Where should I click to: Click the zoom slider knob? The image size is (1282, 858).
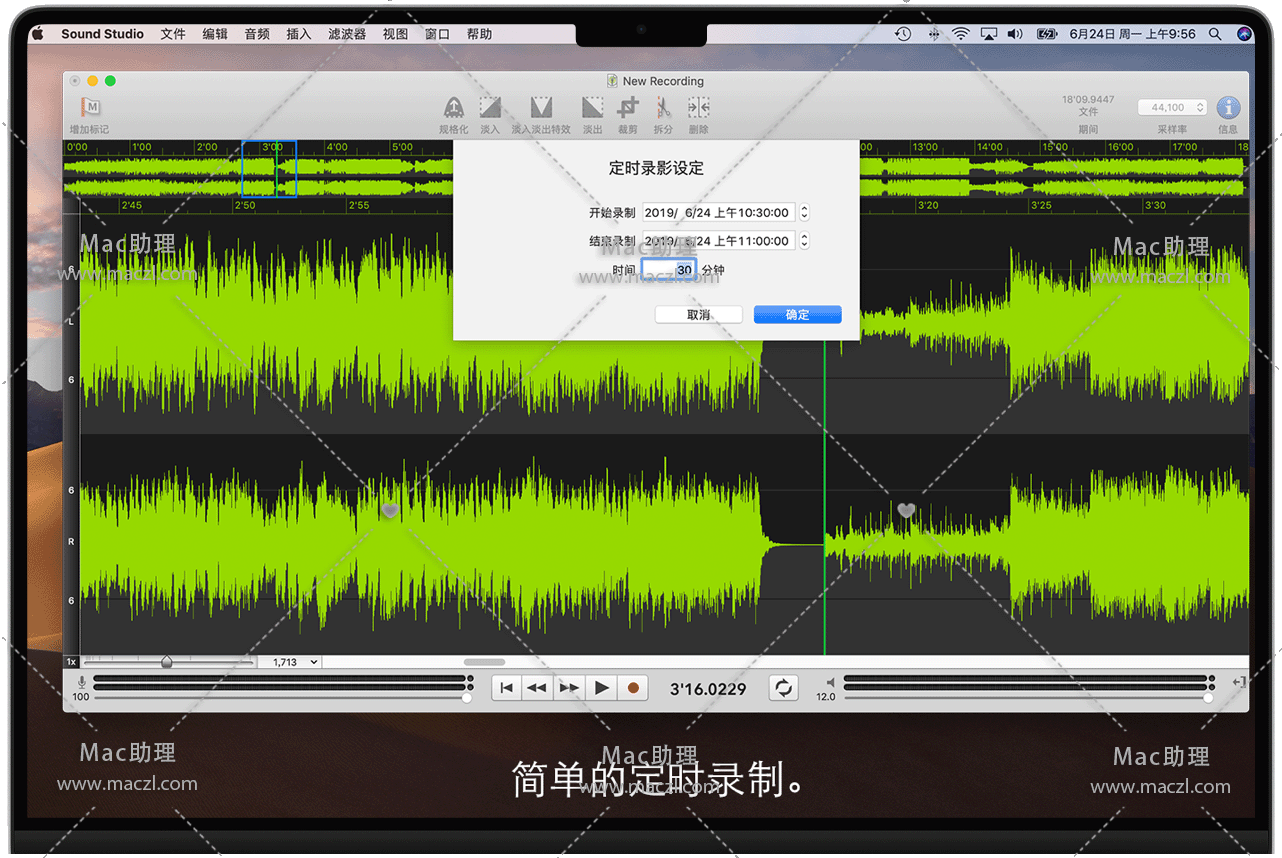(167, 662)
